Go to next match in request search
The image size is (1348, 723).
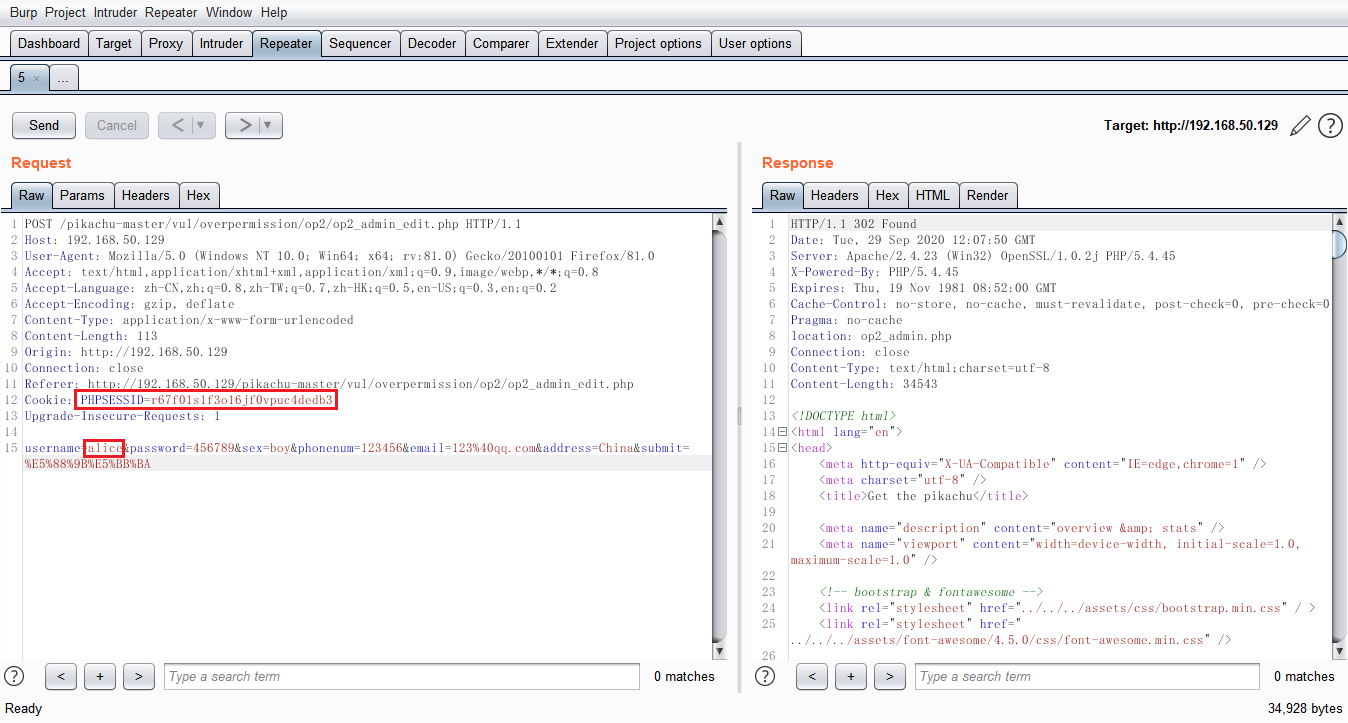(x=139, y=677)
